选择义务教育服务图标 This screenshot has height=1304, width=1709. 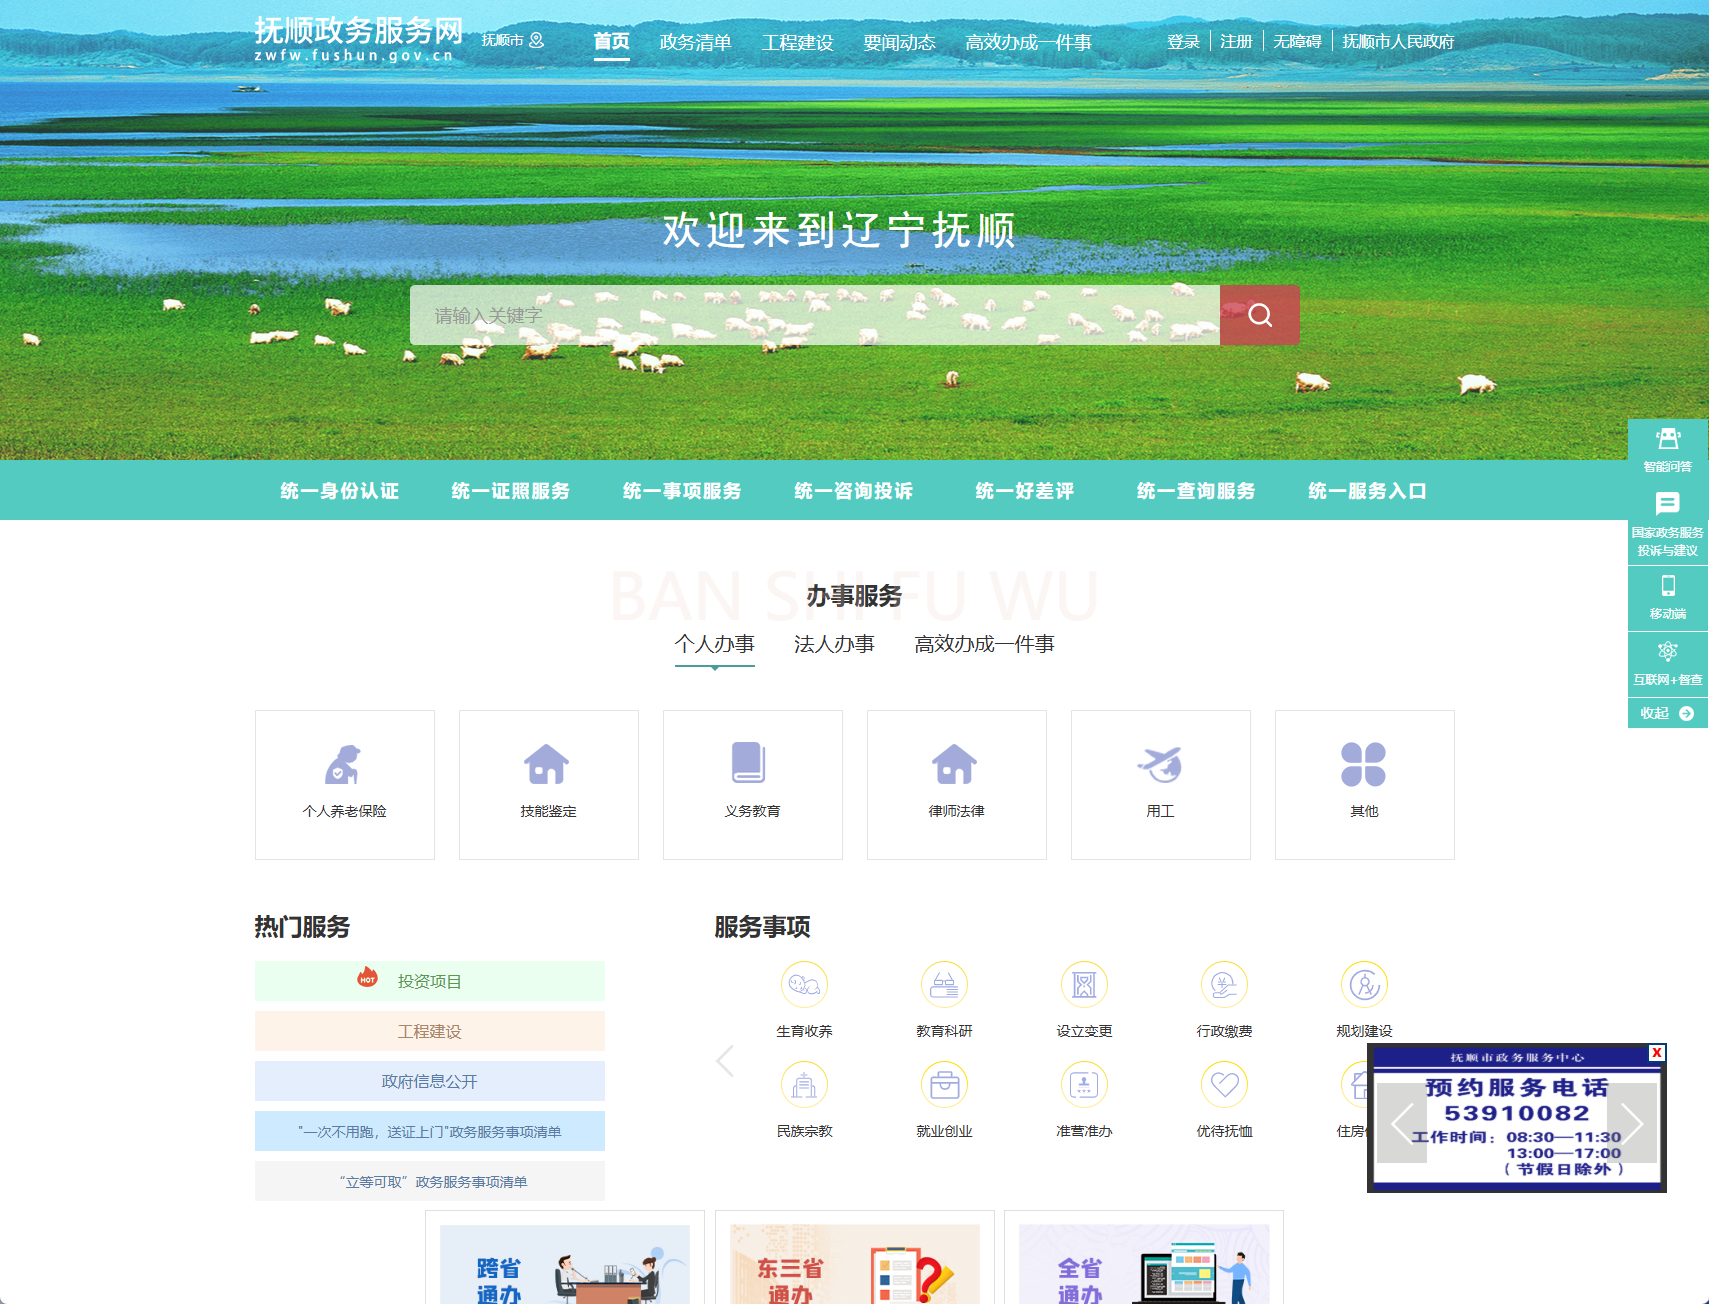[751, 766]
